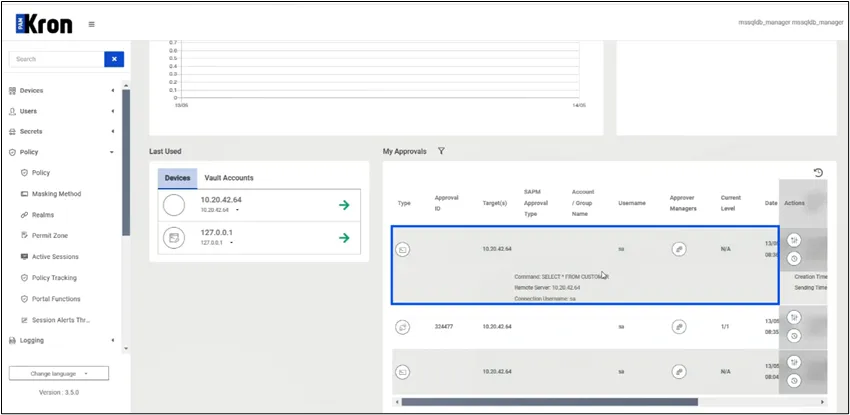Click the Target(s) column header
This screenshot has width=850, height=415.
pos(494,203)
